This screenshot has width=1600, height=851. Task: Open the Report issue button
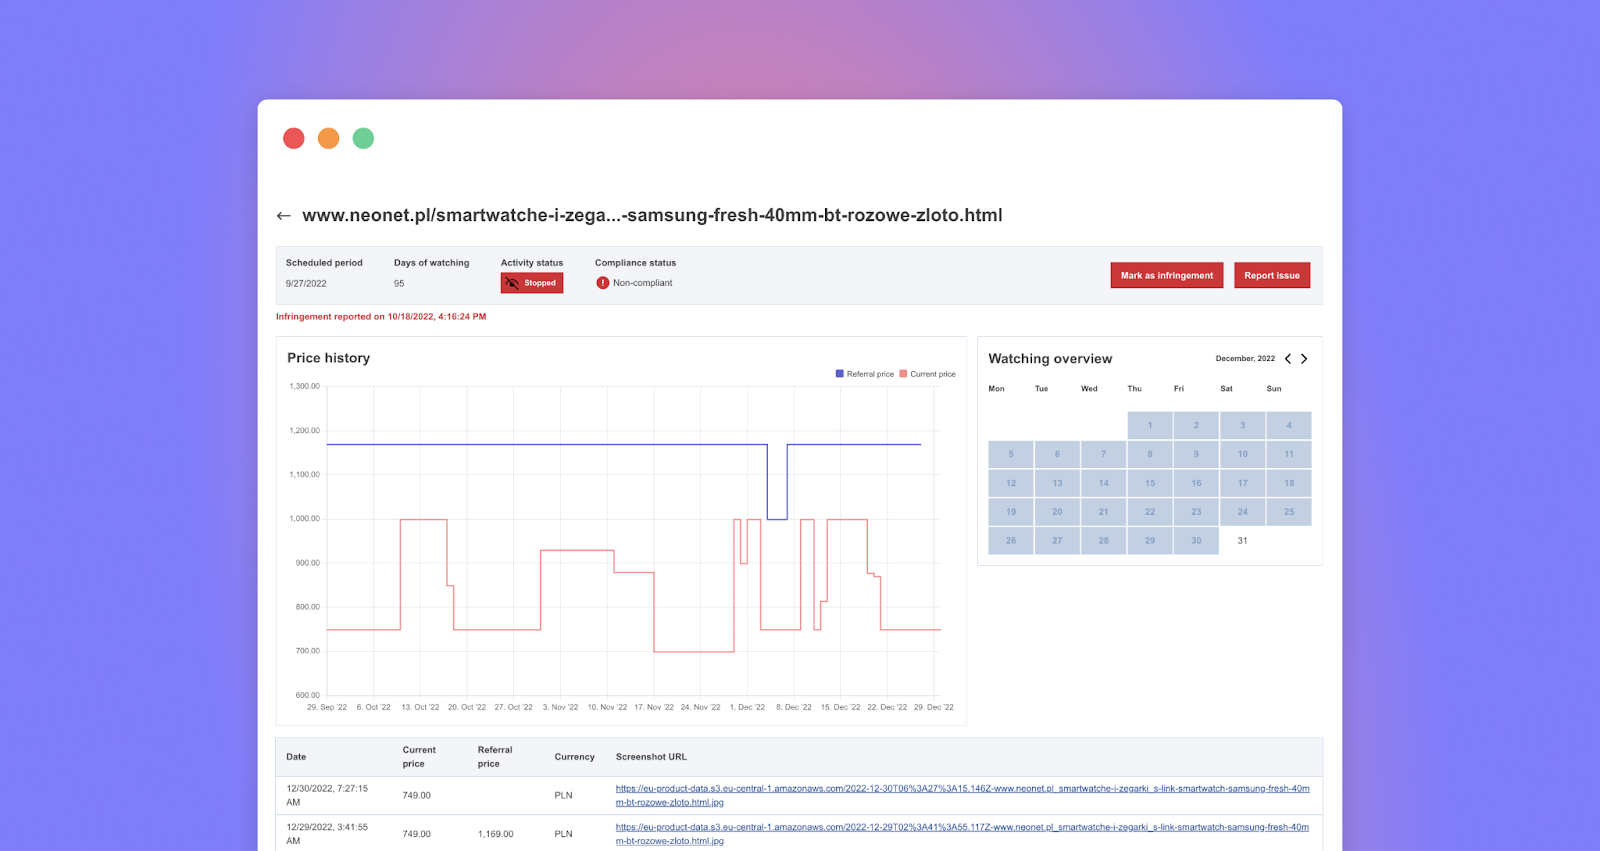[x=1272, y=275]
